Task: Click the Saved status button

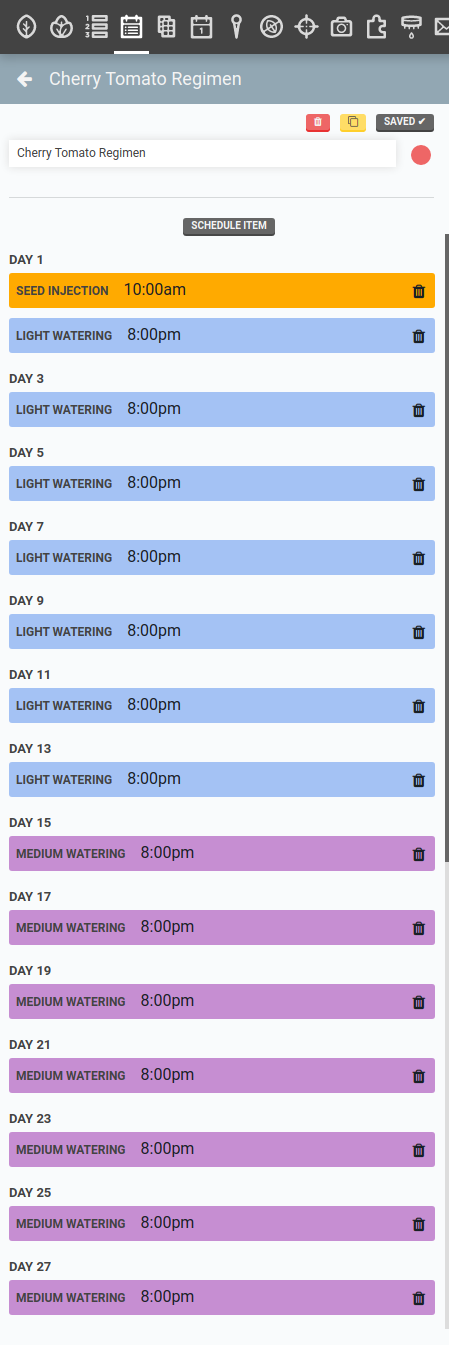Action: (405, 122)
